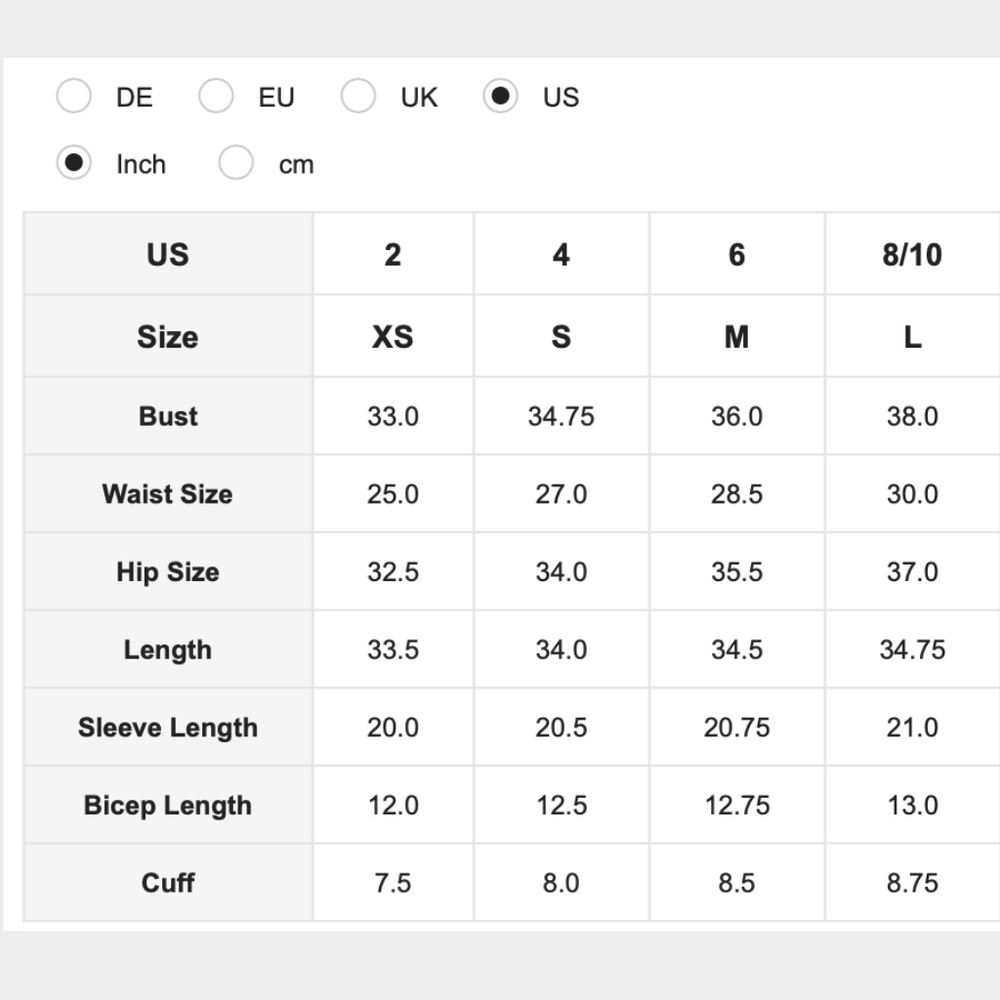
Task: Click waist value 28.5 for size M
Action: pos(737,494)
